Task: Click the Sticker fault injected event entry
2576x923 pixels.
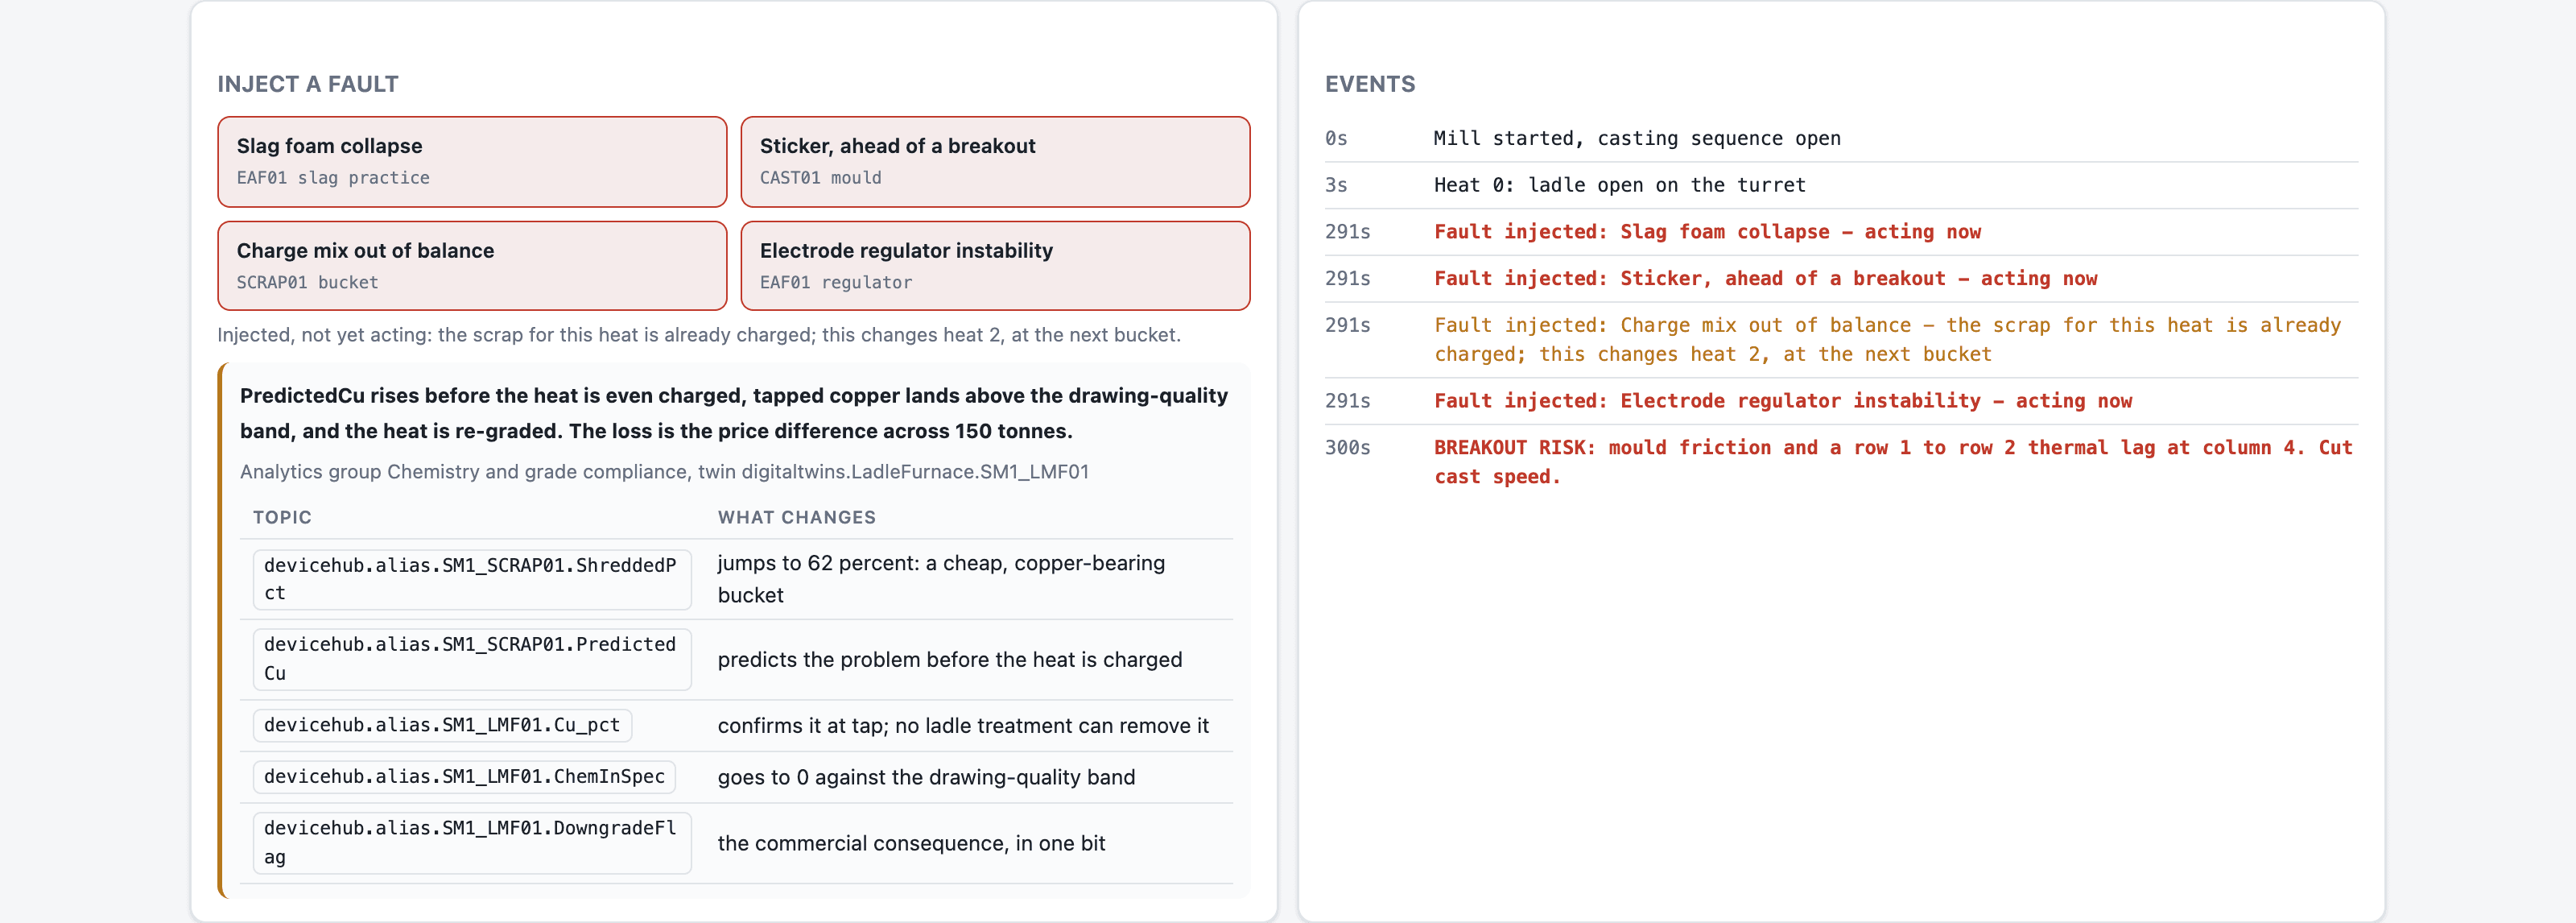Action: 1765,279
